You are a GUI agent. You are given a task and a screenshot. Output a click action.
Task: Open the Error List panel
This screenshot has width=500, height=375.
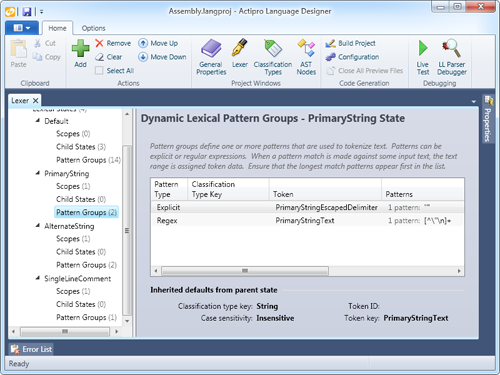pyautogui.click(x=31, y=349)
